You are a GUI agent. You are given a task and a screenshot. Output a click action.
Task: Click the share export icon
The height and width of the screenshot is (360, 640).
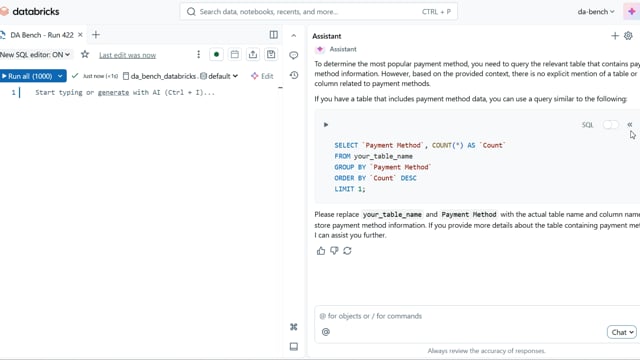point(253,54)
